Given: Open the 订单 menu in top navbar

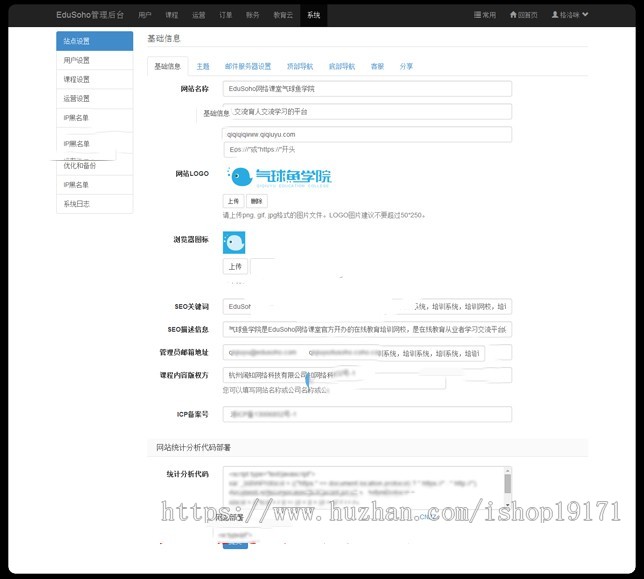Looking at the screenshot, I should (225, 15).
